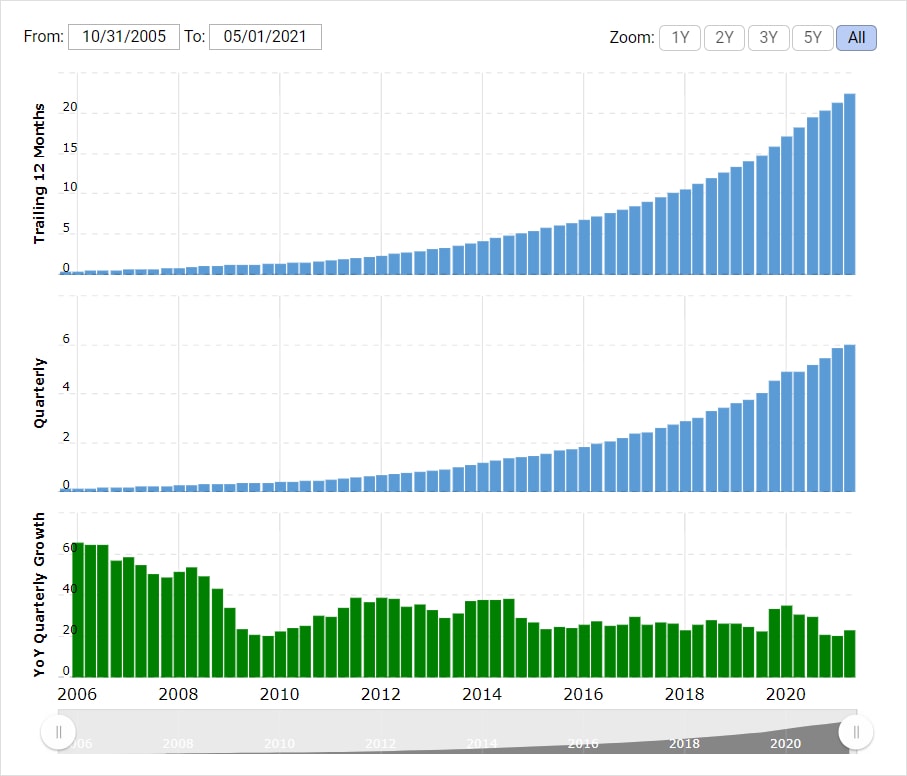
Task: Click rightmost green bar in YoY Growth chart
Action: tap(850, 653)
